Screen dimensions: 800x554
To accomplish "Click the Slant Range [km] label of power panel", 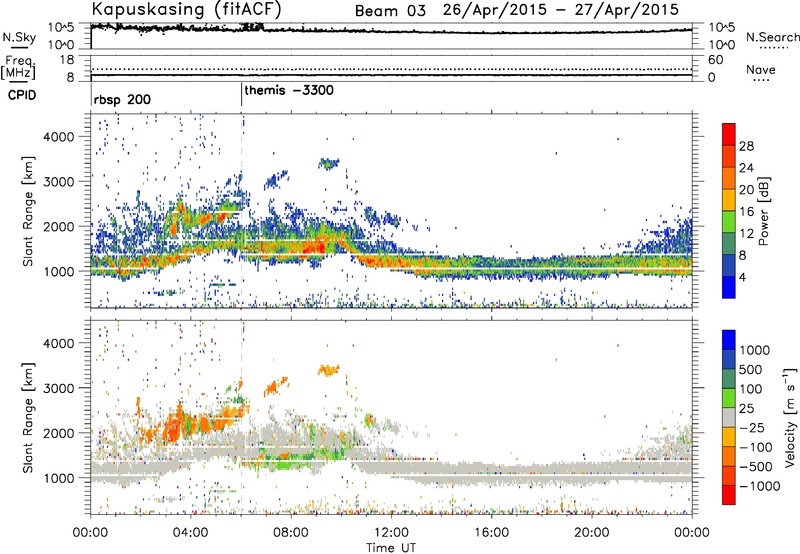I will pyautogui.click(x=28, y=211).
